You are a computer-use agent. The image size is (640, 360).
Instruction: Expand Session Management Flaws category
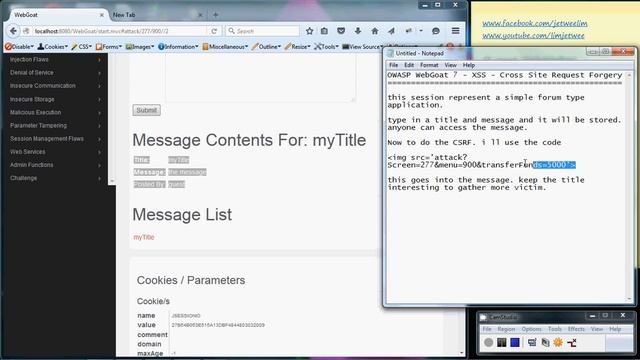pos(56,139)
